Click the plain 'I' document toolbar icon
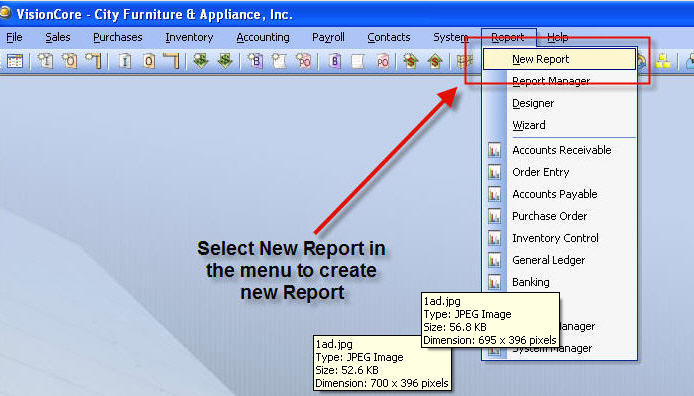Viewport: 694px width, 396px height. click(x=125, y=61)
